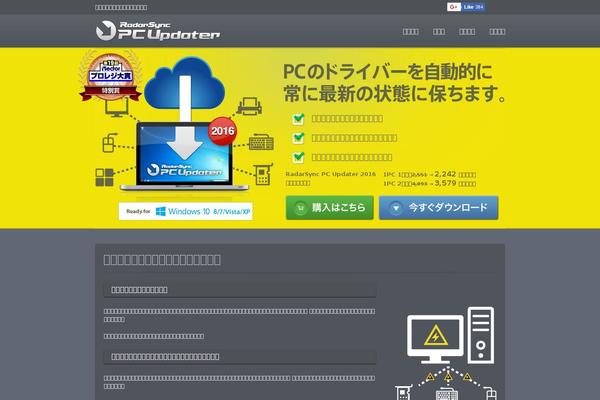The image size is (600, 400).
Task: Click the 常に最新の状態に保ちます headline line
Action: pos(395,94)
